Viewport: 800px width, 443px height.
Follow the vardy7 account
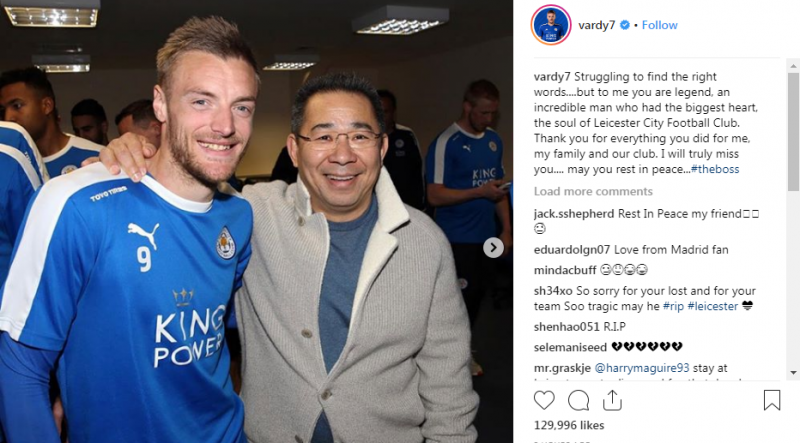pyautogui.click(x=659, y=25)
